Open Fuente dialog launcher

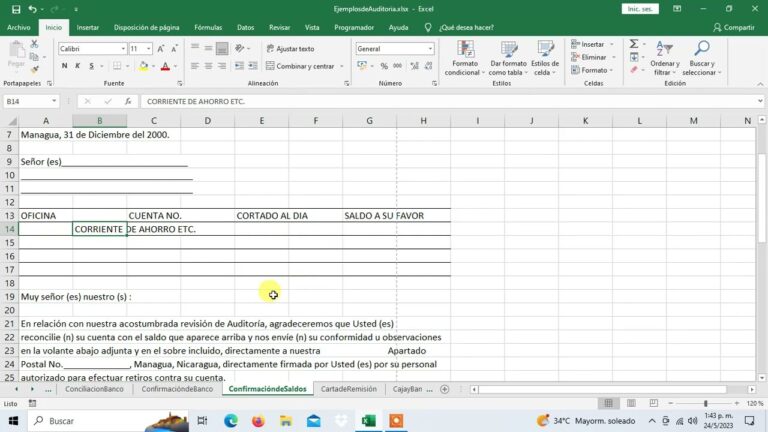(x=180, y=84)
